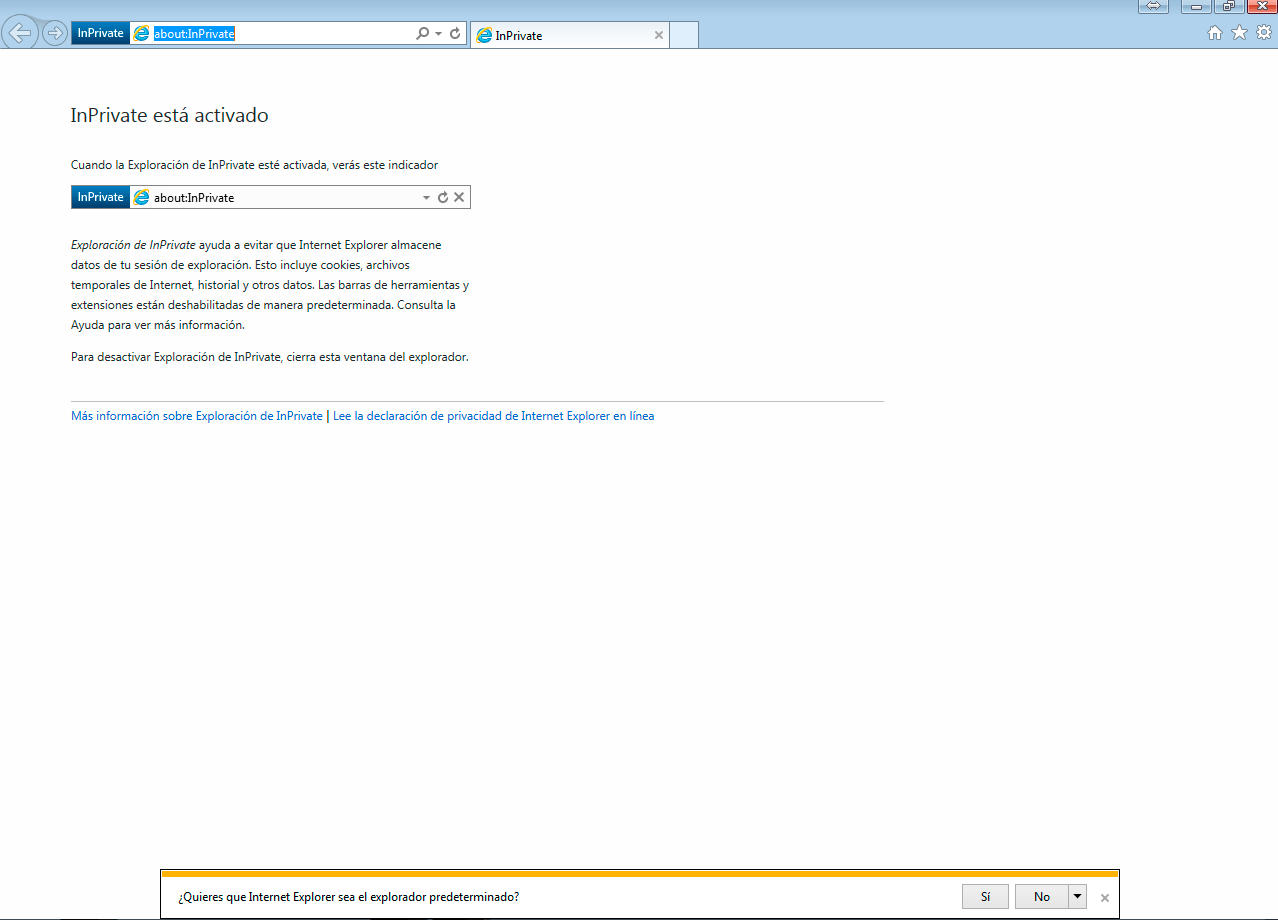The height and width of the screenshot is (920, 1278).
Task: Click the text "Para desactivar Exploración de InPrivate"
Action: point(177,357)
